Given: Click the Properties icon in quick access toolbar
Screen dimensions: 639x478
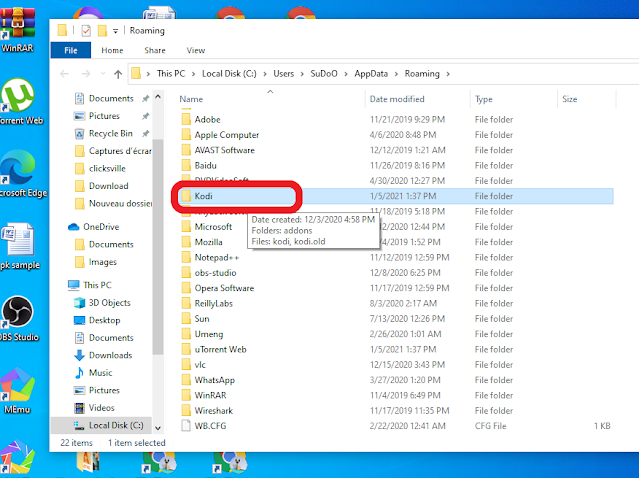Looking at the screenshot, I should (x=86, y=31).
